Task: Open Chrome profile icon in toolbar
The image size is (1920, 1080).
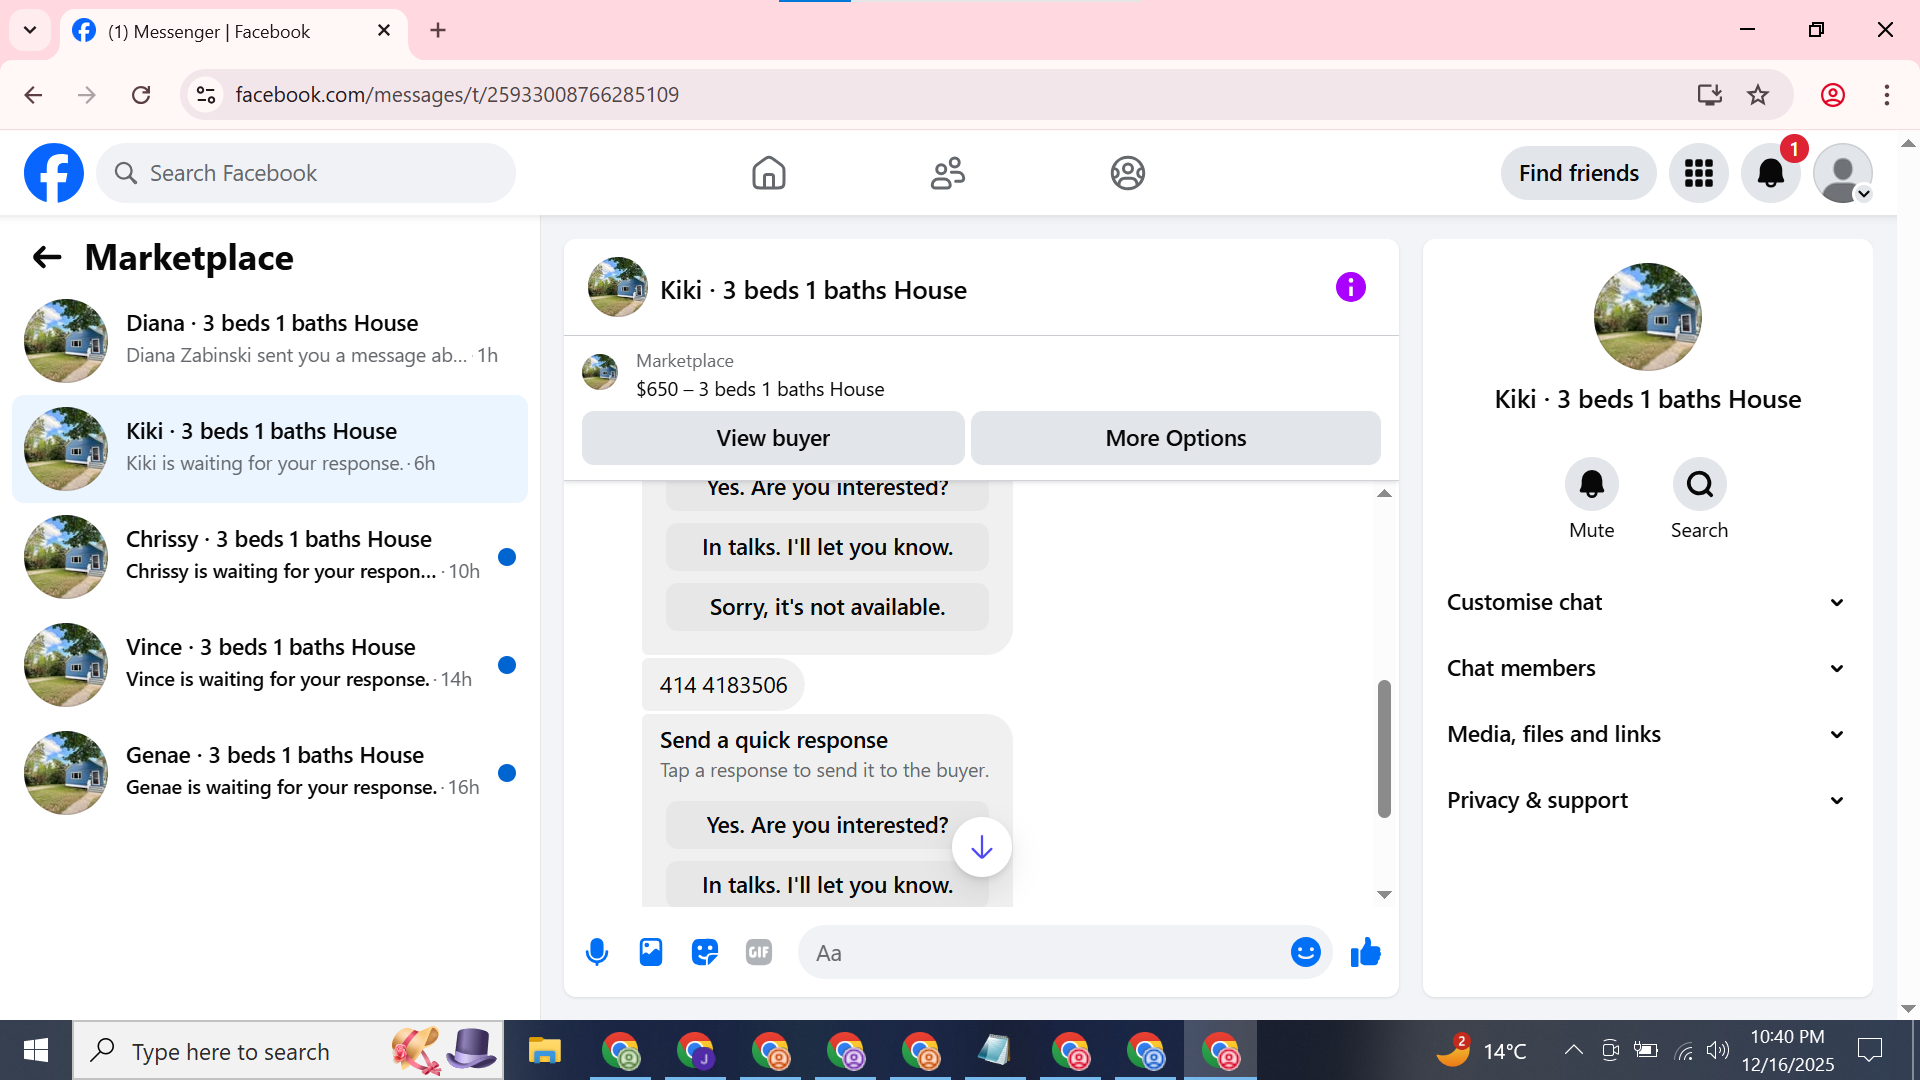Action: [x=1832, y=95]
